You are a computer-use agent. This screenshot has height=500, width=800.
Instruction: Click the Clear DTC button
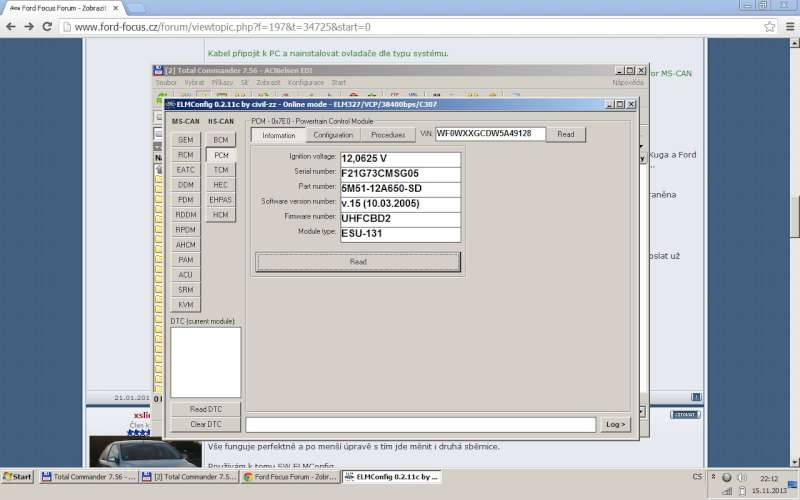click(205, 424)
